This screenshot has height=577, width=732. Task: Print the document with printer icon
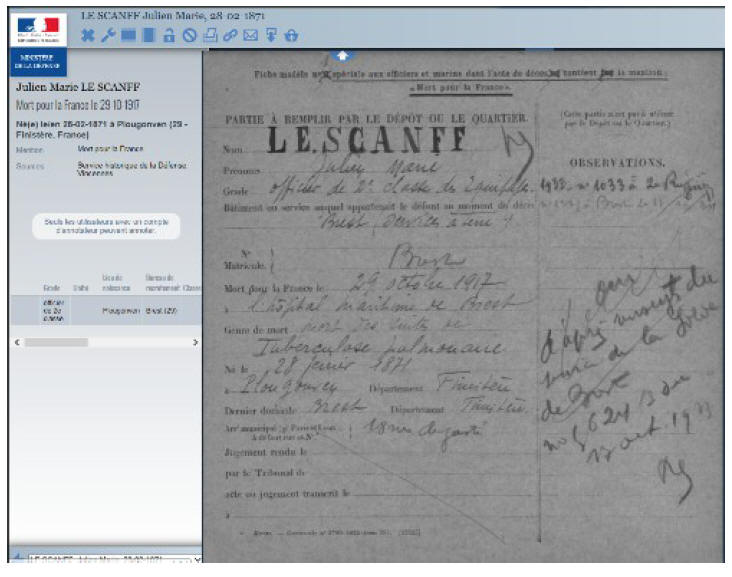pyautogui.click(x=210, y=36)
